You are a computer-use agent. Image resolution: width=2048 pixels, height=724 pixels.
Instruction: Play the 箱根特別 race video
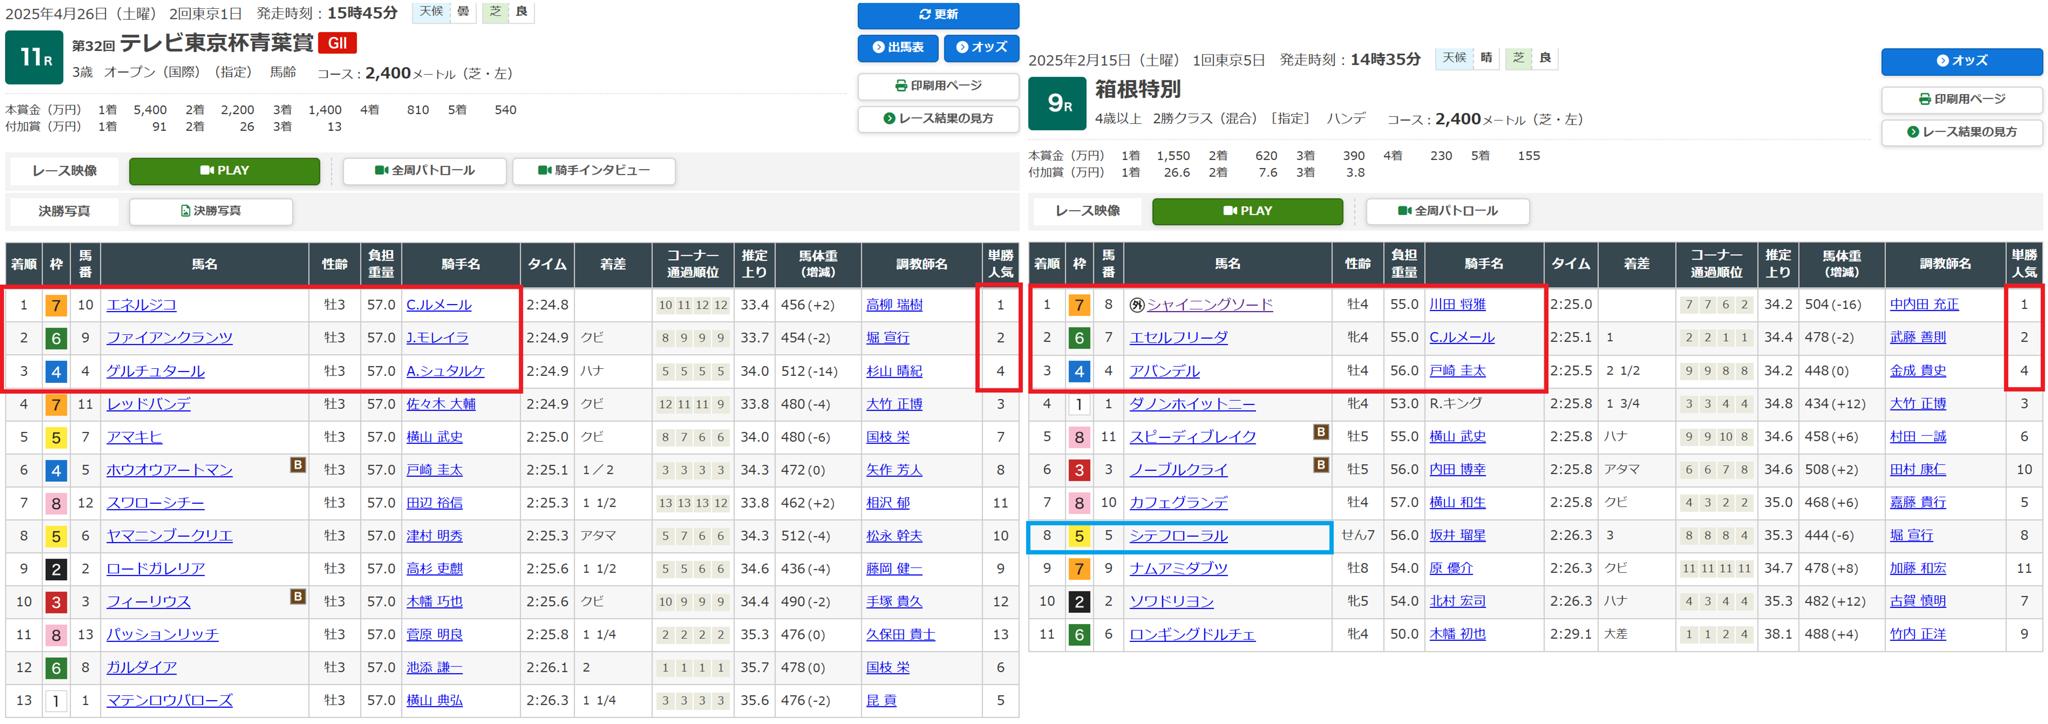1247,211
